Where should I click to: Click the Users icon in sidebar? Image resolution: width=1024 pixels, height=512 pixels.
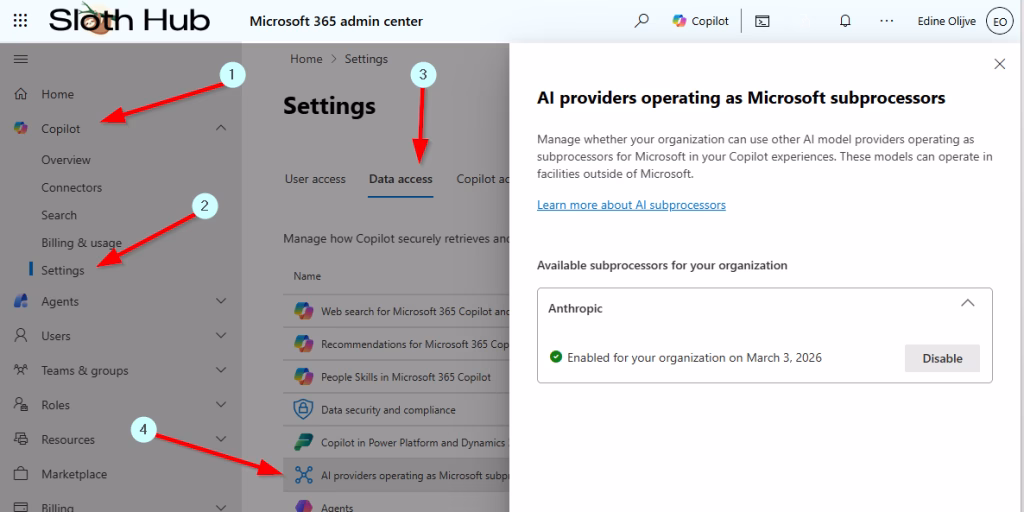pyautogui.click(x=21, y=336)
